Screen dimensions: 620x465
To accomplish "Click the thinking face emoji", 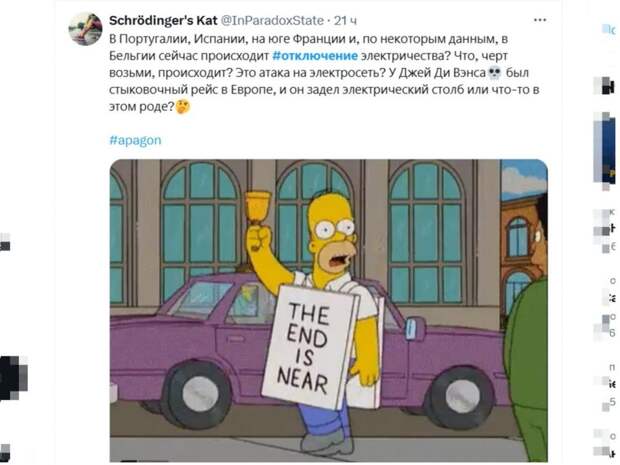I will point(183,107).
